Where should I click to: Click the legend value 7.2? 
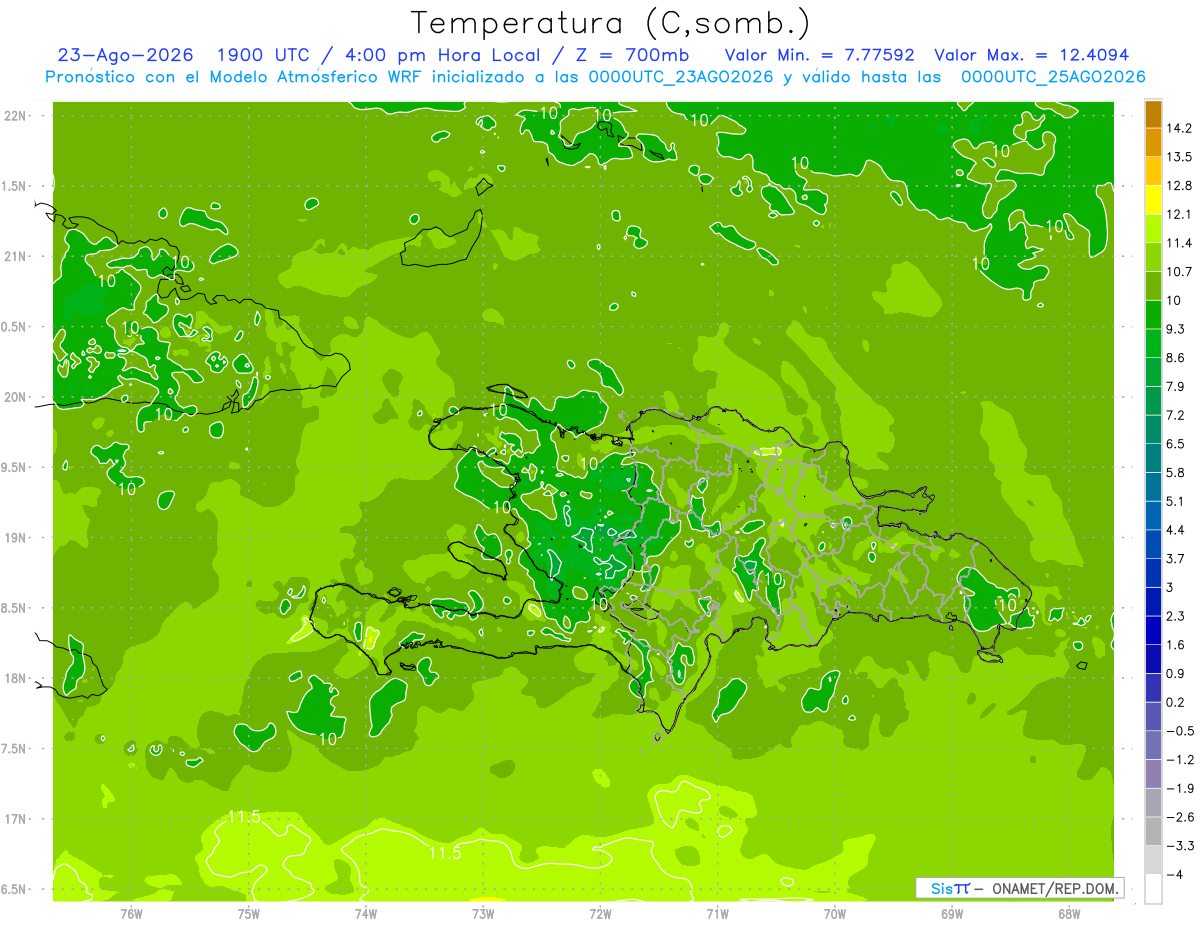(1176, 415)
